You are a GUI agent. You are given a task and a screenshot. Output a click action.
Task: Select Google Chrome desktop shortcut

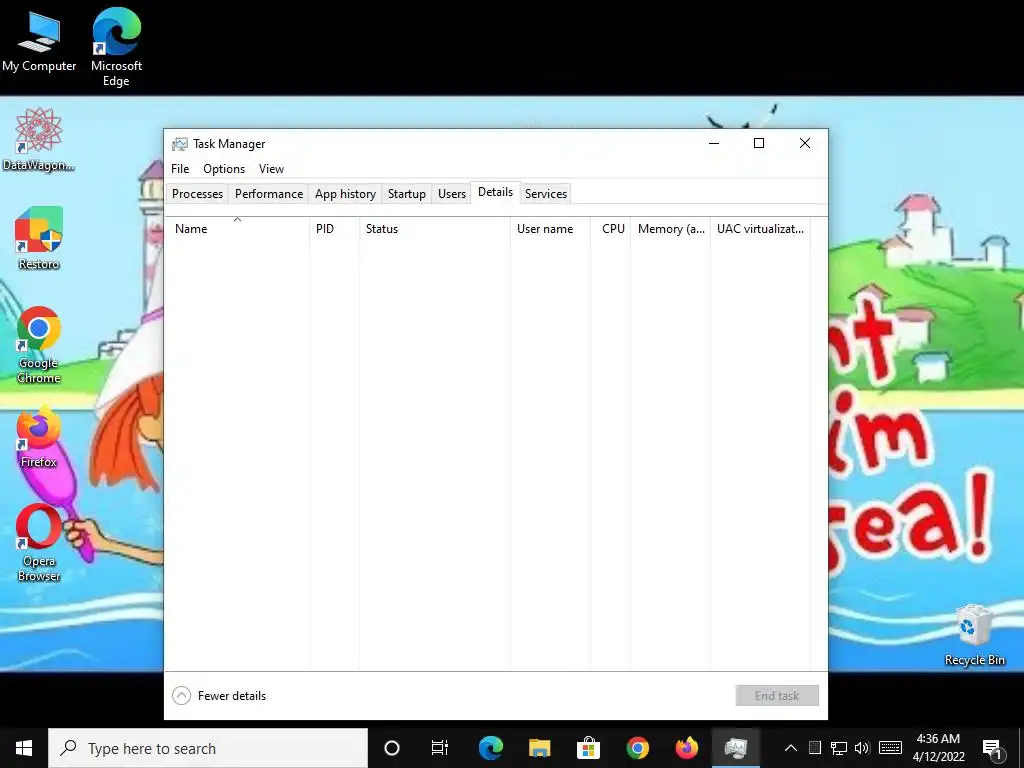click(x=39, y=345)
